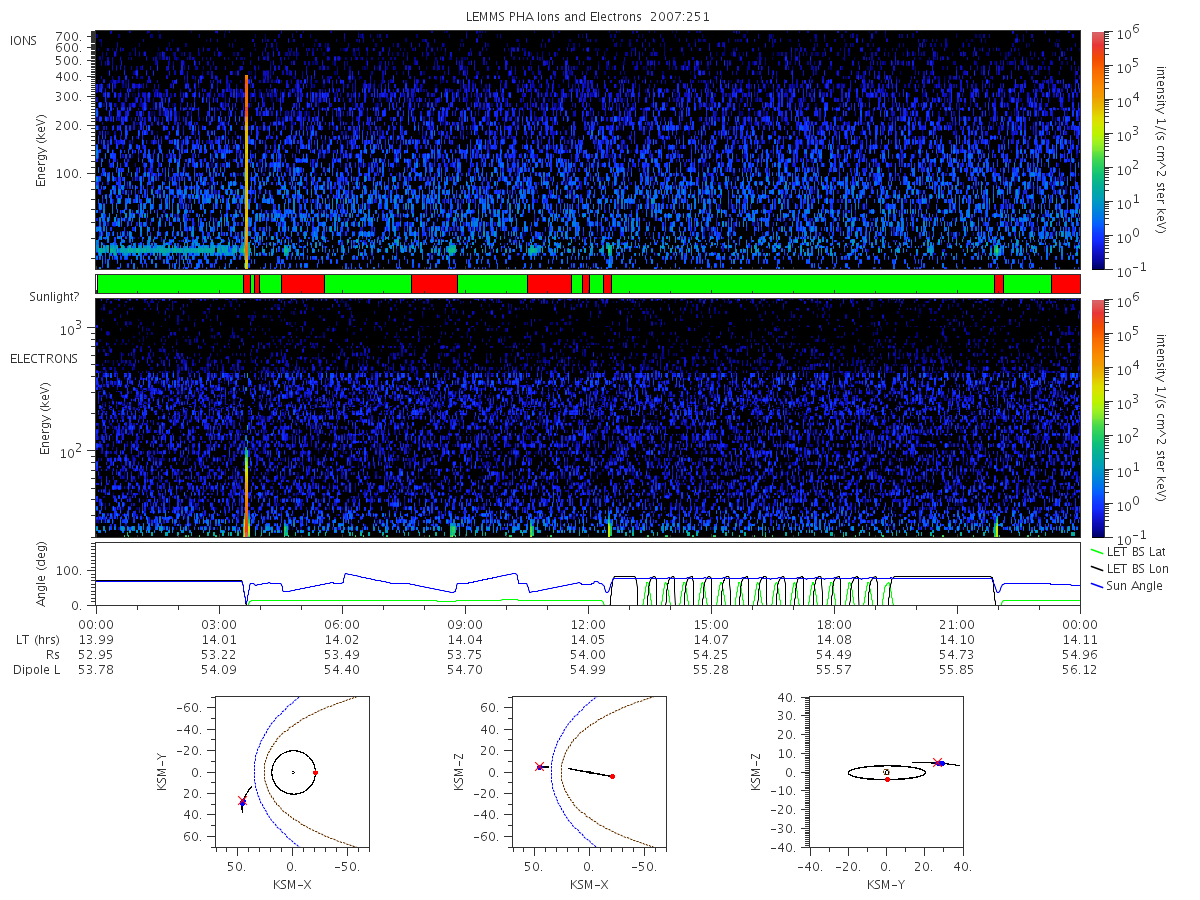The height and width of the screenshot is (900, 1200).
Task: Click the IONS panel label
Action: [x=25, y=41]
